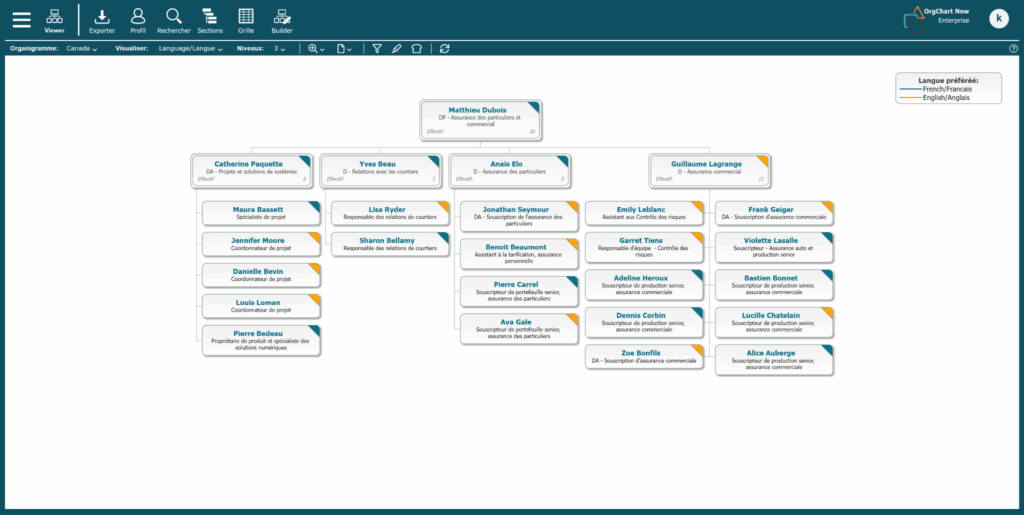This screenshot has height=515, width=1024.
Task: Open the hamburger main menu
Action: 21,20
